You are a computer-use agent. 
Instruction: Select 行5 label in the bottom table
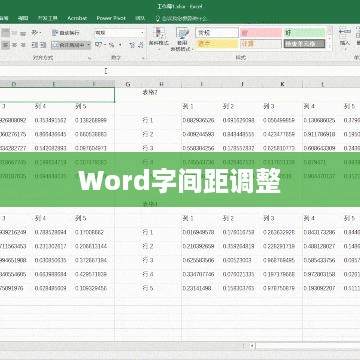[x=148, y=288]
